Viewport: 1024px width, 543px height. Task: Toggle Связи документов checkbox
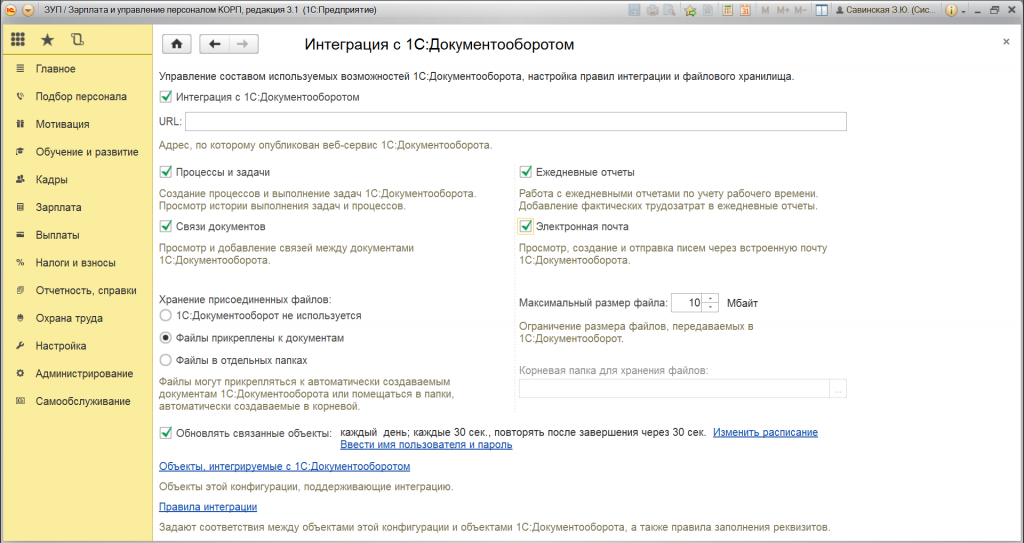pyautogui.click(x=166, y=227)
